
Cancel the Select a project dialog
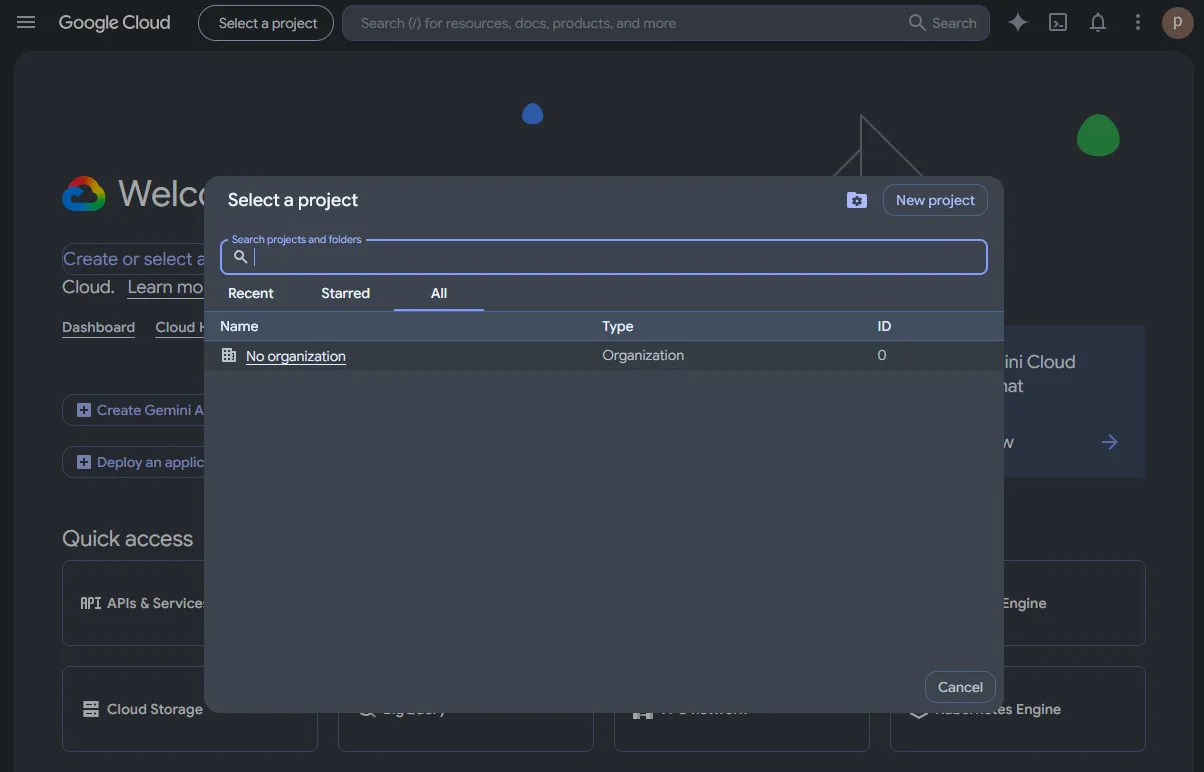coord(960,687)
